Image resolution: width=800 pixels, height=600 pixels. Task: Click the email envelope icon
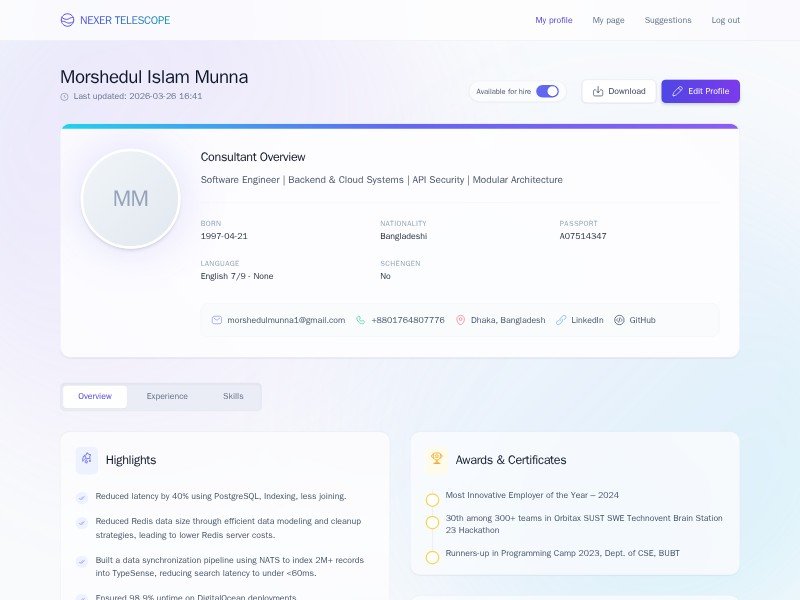pyautogui.click(x=217, y=320)
